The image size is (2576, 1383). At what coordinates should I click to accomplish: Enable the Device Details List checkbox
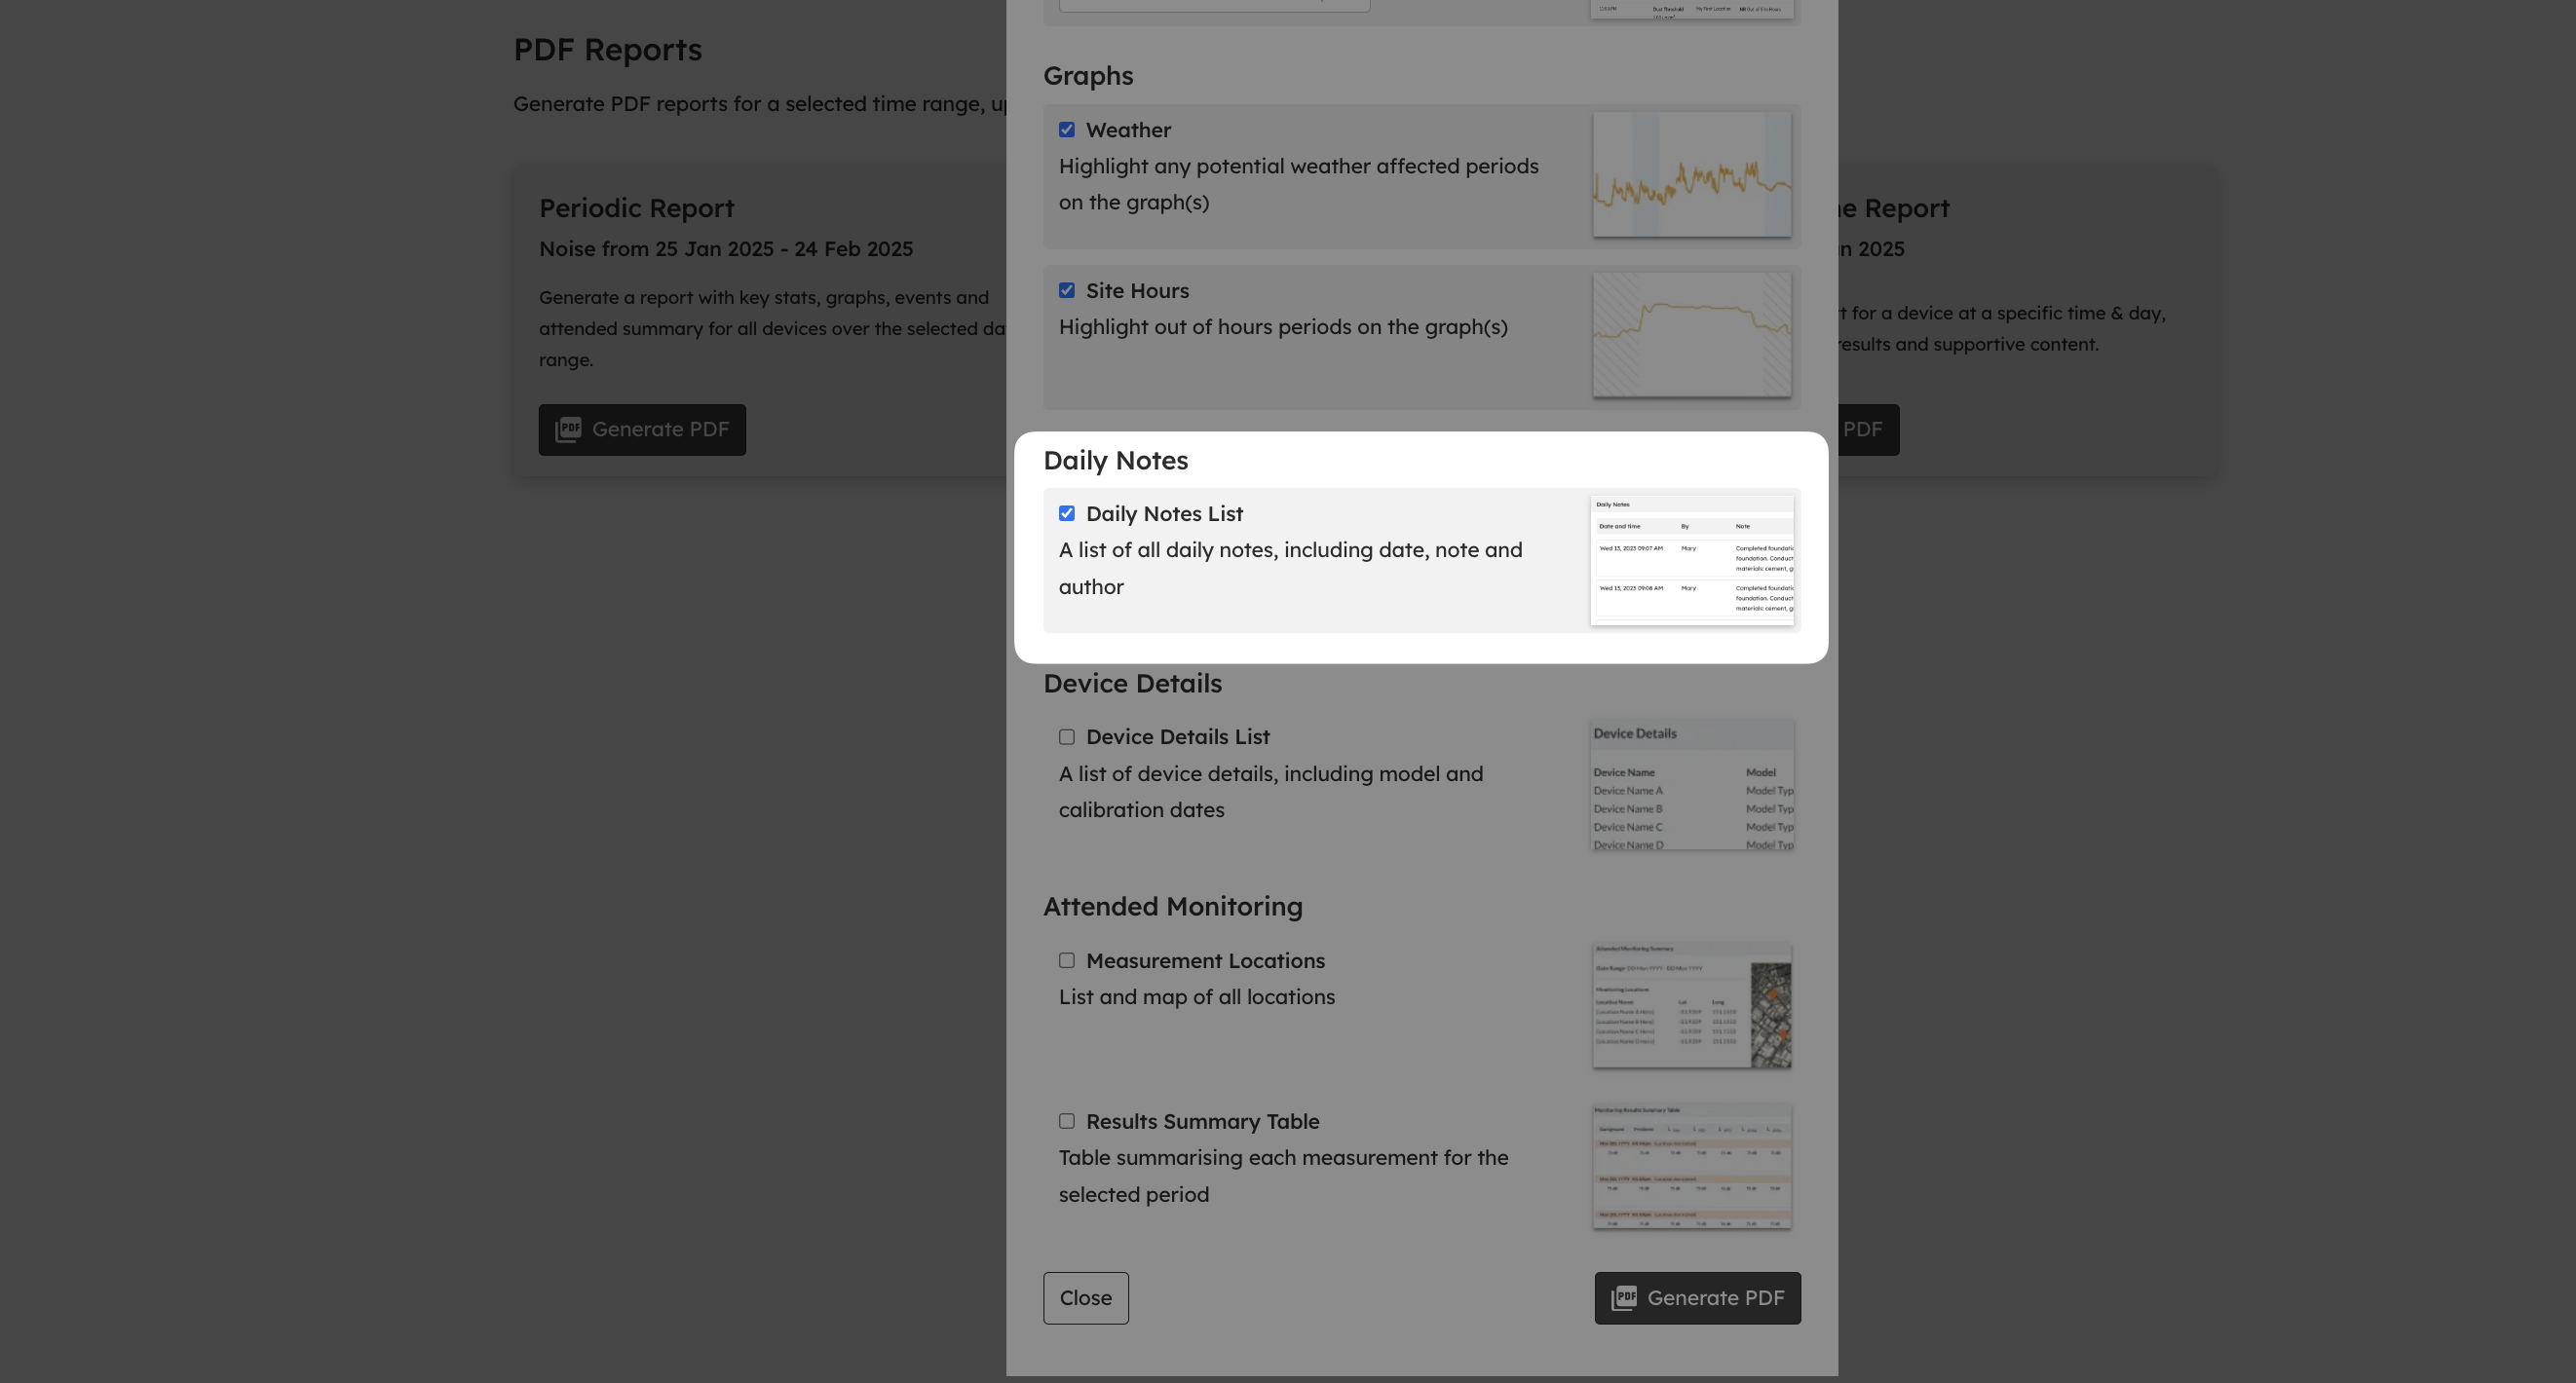tap(1067, 737)
